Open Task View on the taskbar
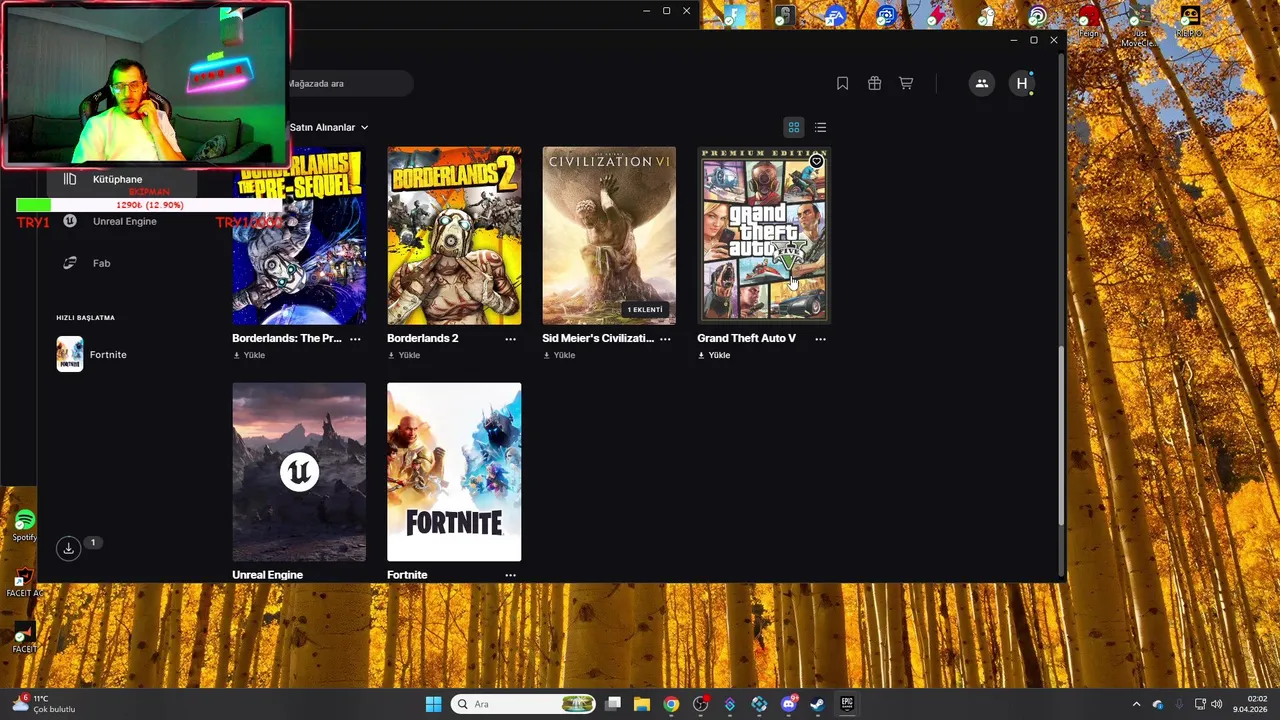Viewport: 1280px width, 720px height. point(613,704)
